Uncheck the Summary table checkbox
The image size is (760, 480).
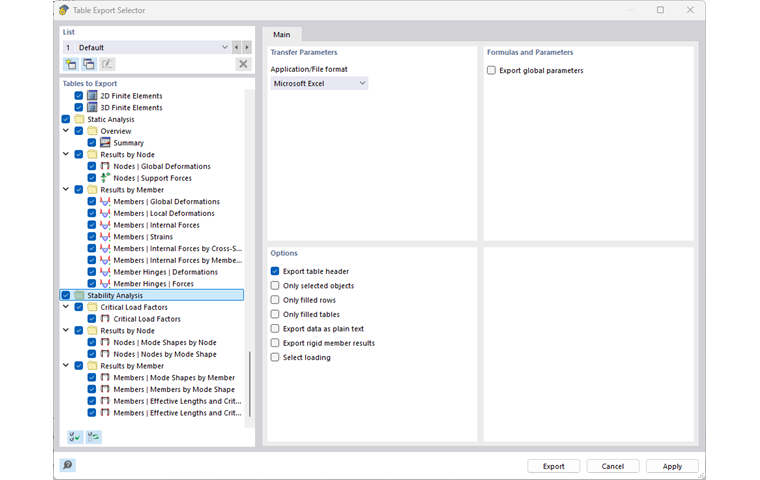(x=92, y=143)
